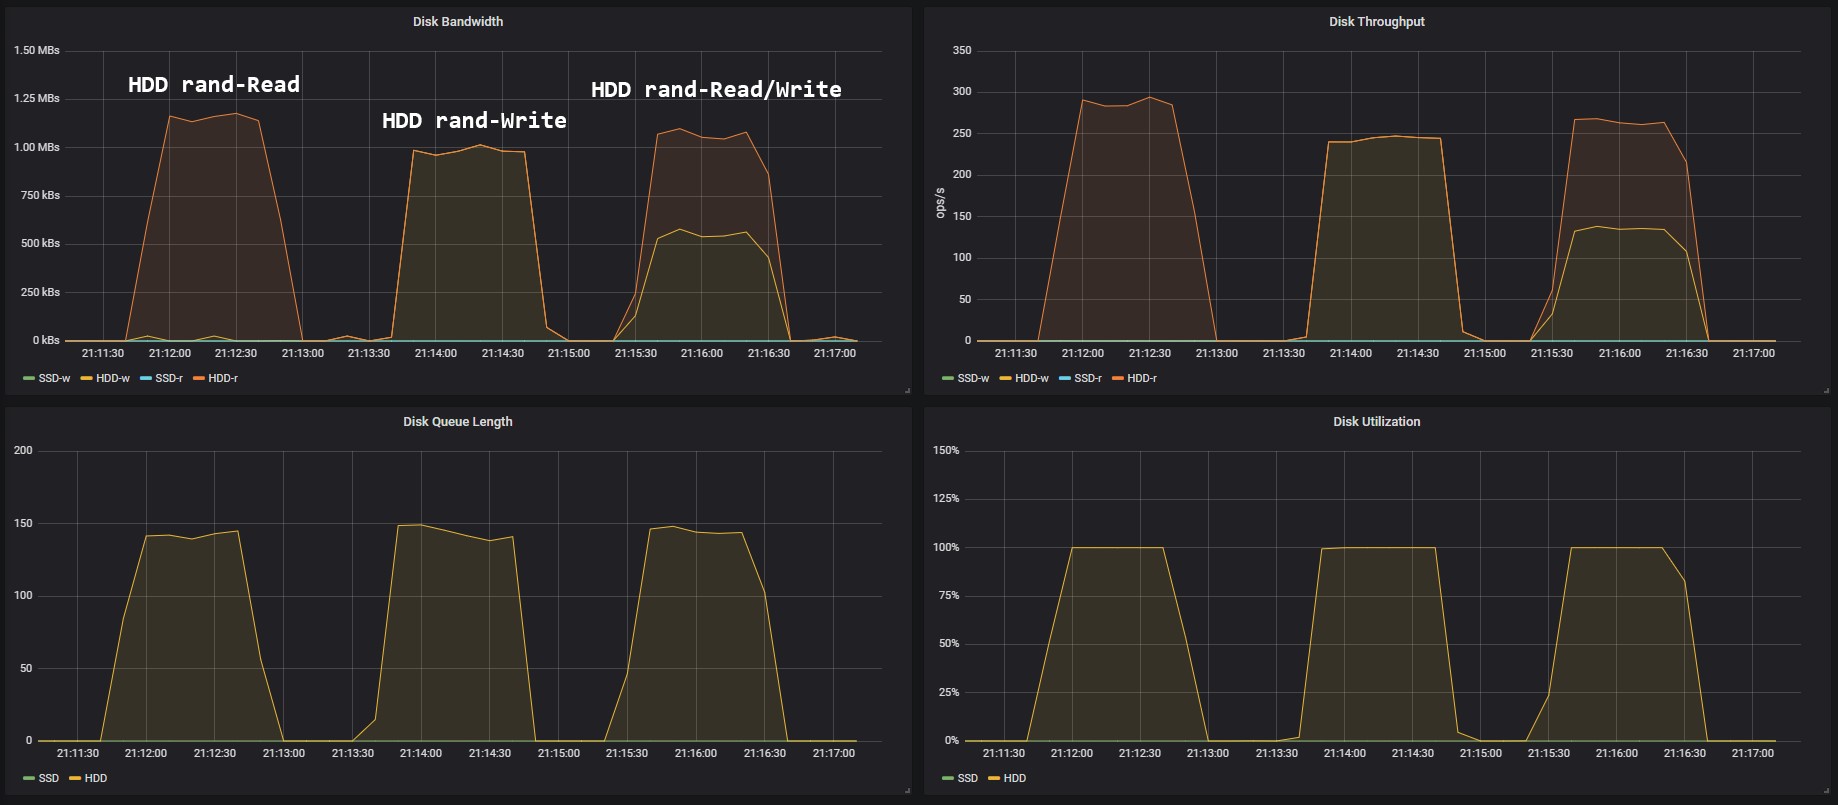Click the resize handle of Disk Throughput panel
The width and height of the screenshot is (1838, 805).
(x=1826, y=390)
